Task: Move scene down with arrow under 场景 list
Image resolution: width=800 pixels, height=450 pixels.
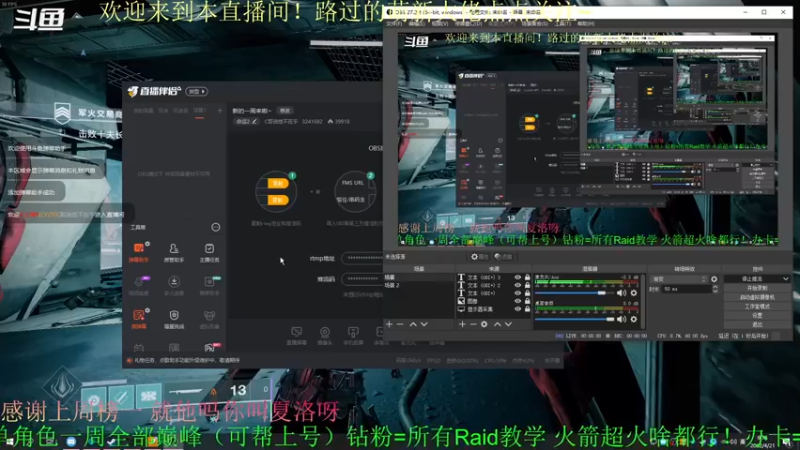Action: click(x=424, y=324)
